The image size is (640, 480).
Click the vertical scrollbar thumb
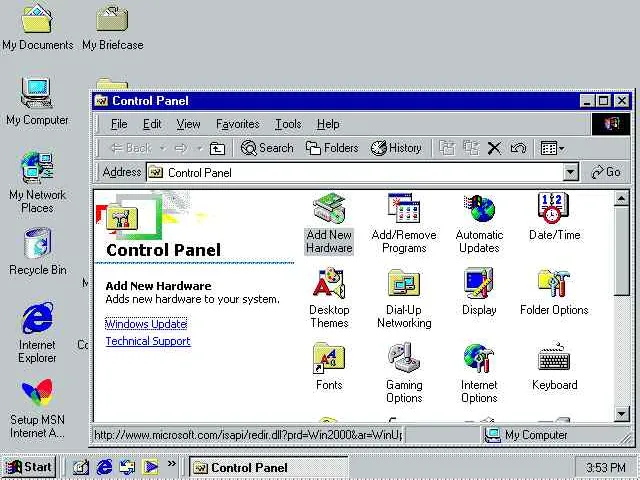tap(621, 251)
